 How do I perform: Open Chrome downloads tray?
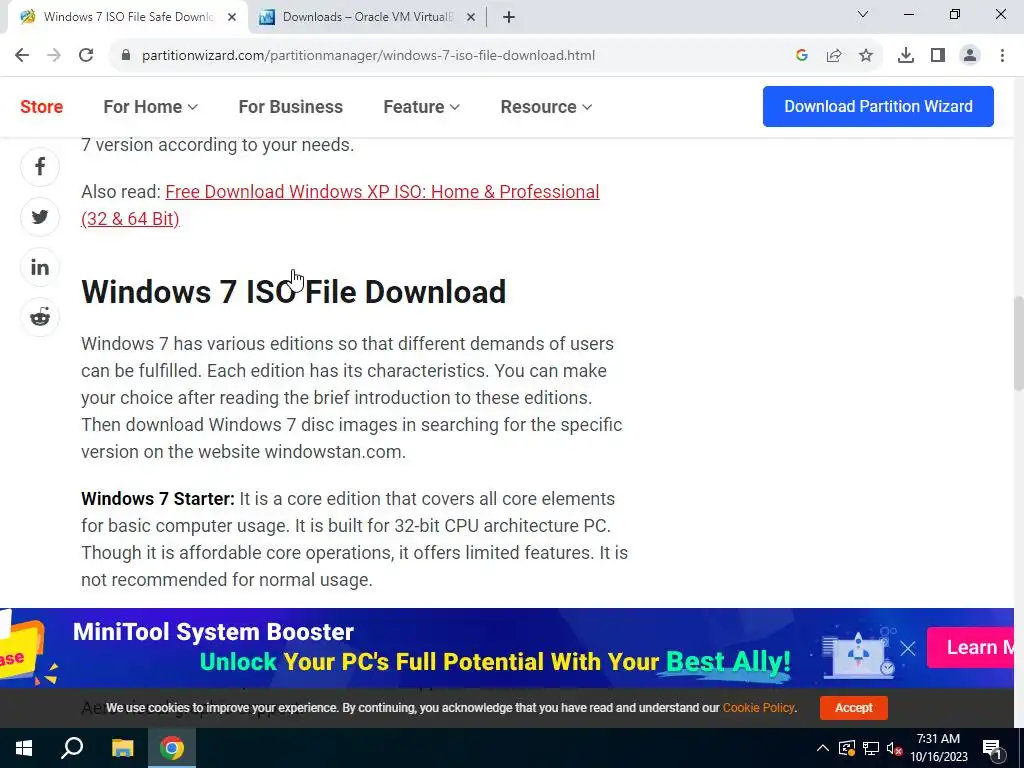coord(906,55)
